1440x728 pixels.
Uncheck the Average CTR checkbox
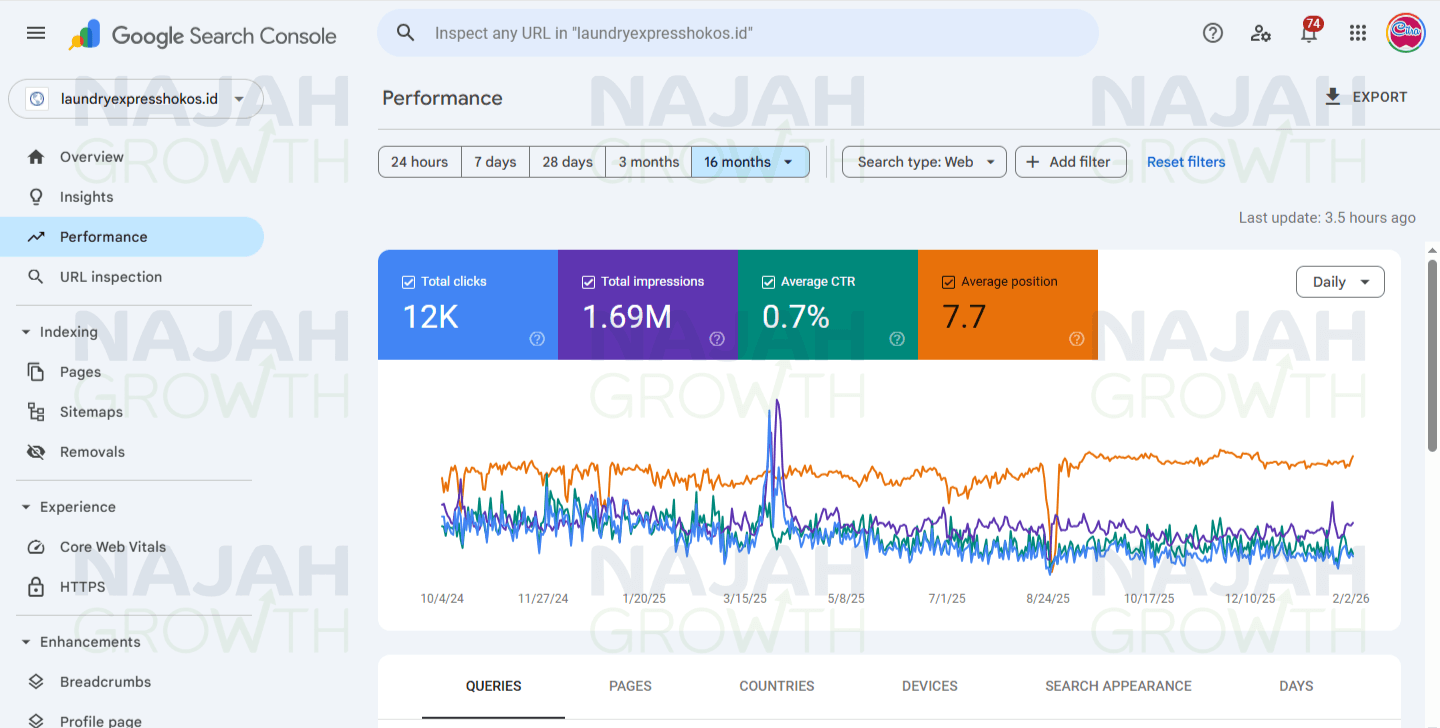(x=768, y=282)
